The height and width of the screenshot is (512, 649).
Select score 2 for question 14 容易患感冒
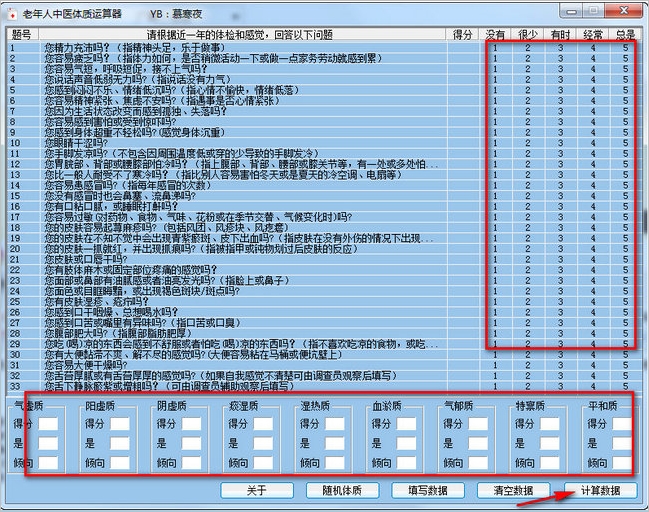(528, 185)
